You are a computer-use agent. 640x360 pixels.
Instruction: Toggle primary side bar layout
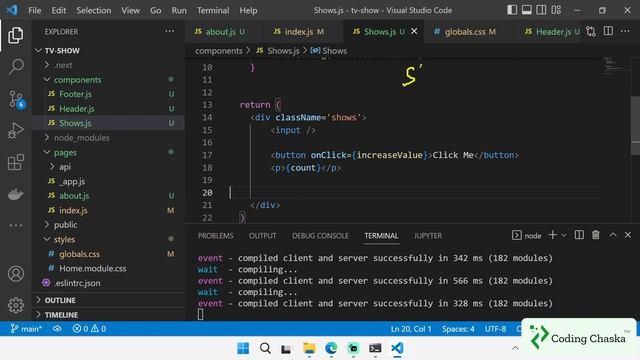(512, 10)
